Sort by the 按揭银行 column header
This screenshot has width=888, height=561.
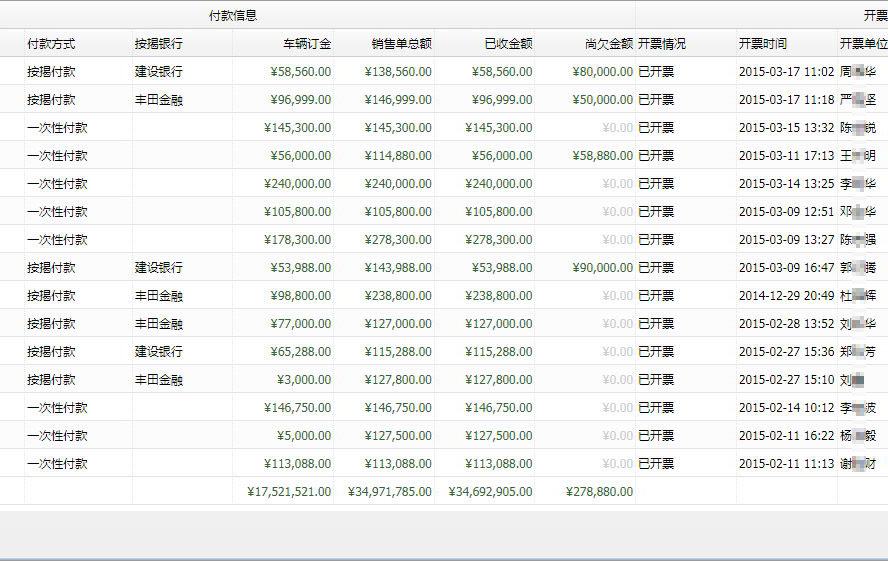159,44
